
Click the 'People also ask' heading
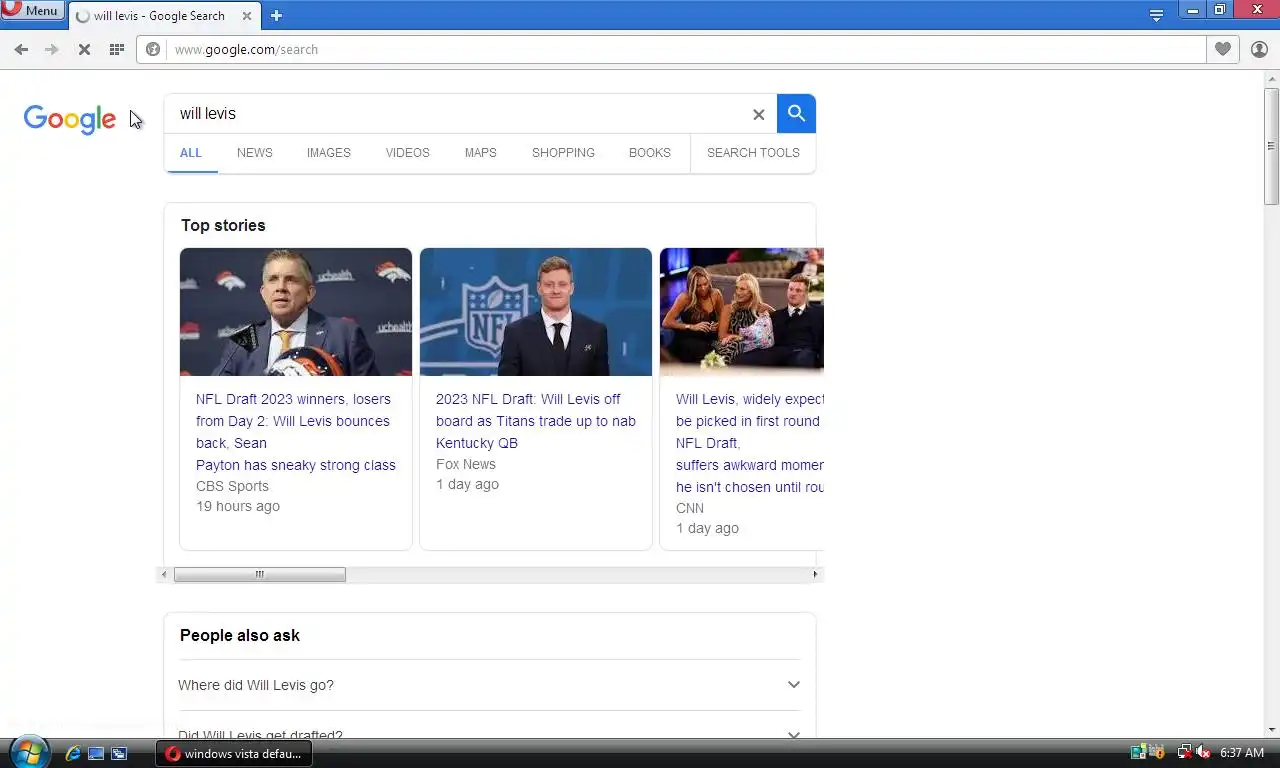[x=240, y=635]
